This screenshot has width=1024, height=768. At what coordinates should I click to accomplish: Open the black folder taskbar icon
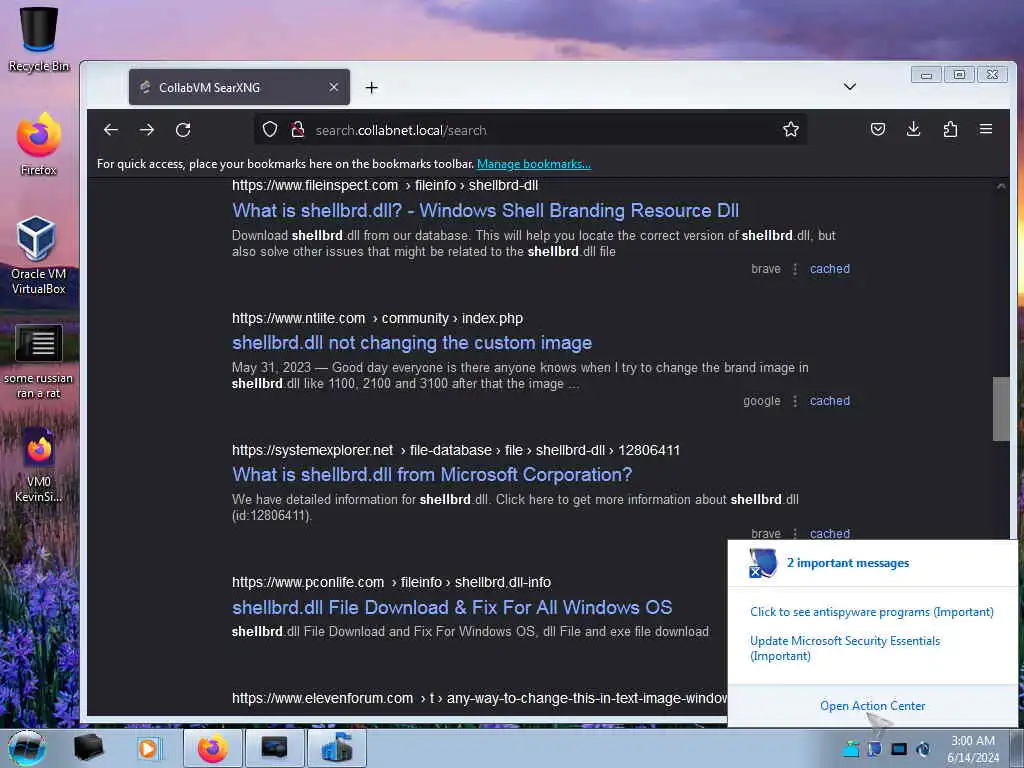pyautogui.click(x=88, y=748)
